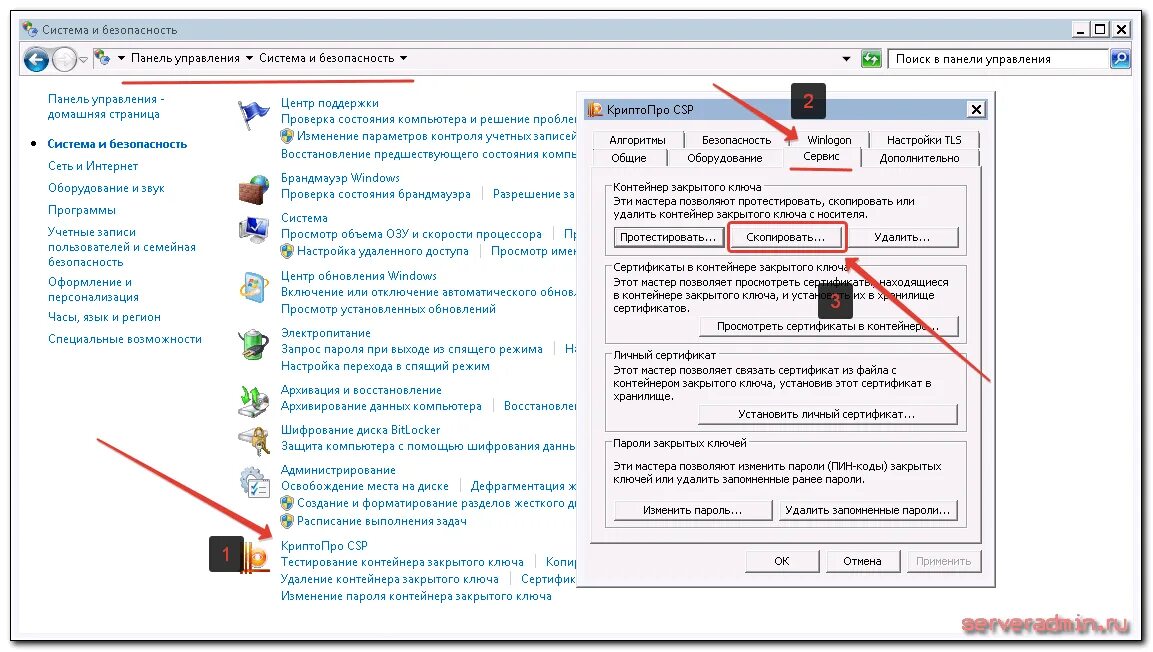Click the Архивация и восстановление icon
Screen dimensions: 1153x652
(x=254, y=401)
